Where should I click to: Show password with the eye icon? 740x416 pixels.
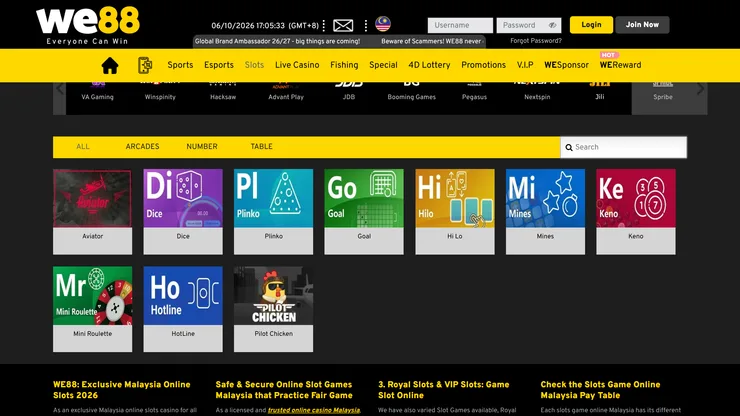click(x=552, y=25)
